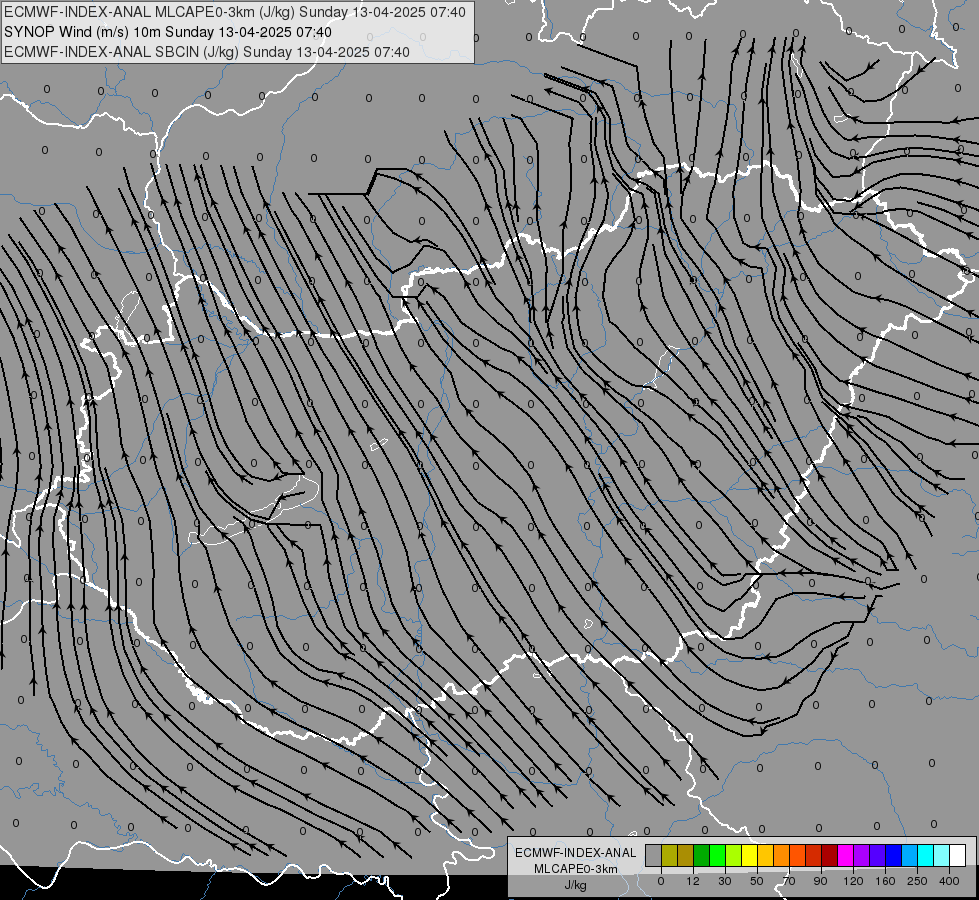Click the legend value 12
Screen dimensions: 979x900
coord(693,881)
